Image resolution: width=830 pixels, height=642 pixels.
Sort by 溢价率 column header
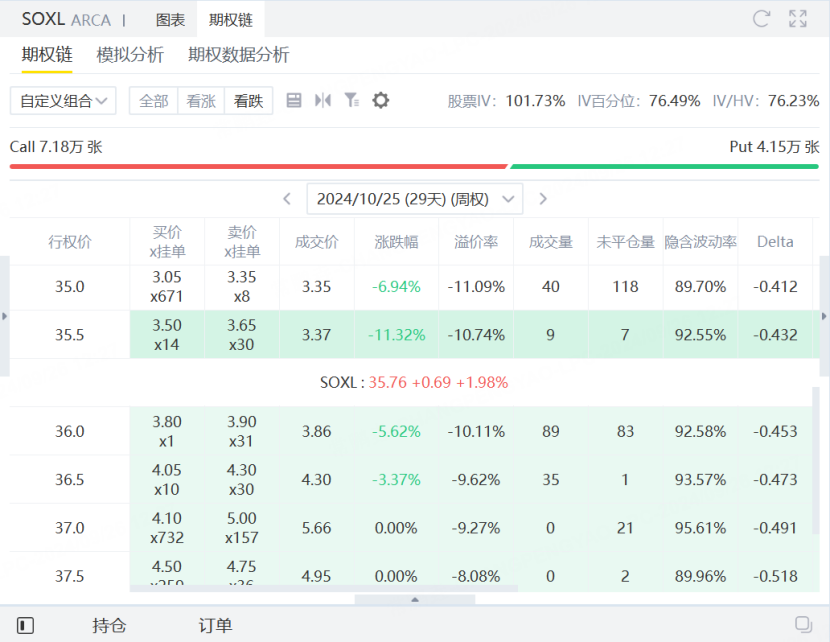[x=476, y=242]
